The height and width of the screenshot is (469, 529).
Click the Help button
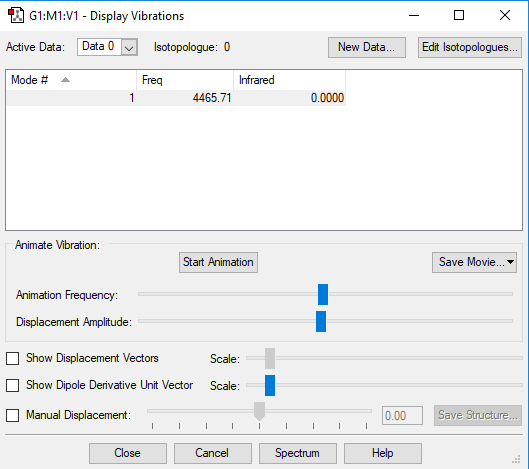point(383,453)
